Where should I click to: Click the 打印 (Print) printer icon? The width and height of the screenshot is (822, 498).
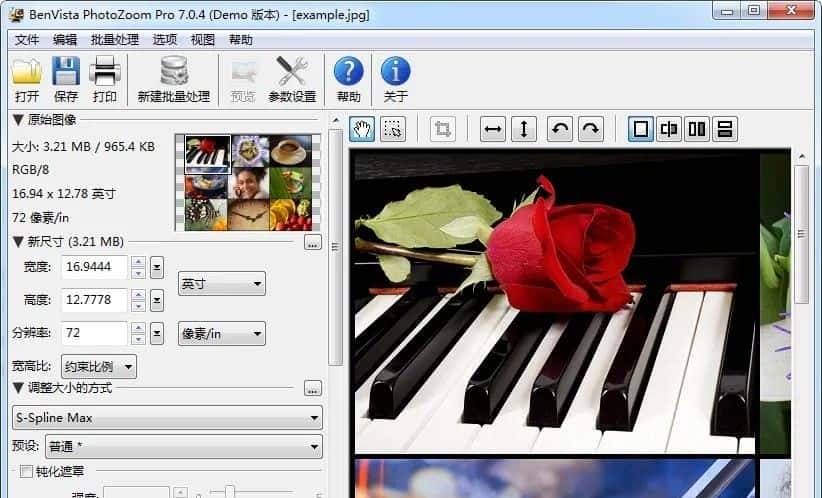point(105,72)
